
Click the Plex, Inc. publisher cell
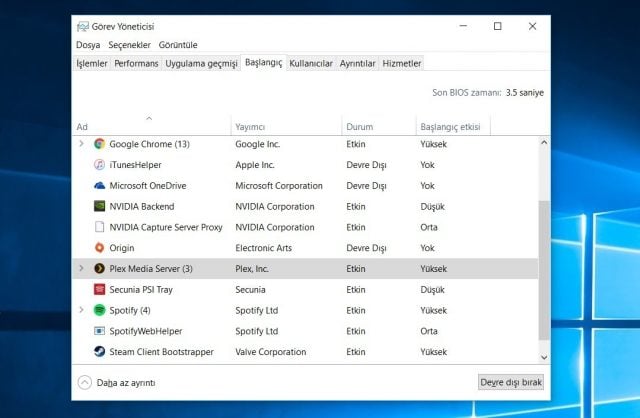[252, 269]
